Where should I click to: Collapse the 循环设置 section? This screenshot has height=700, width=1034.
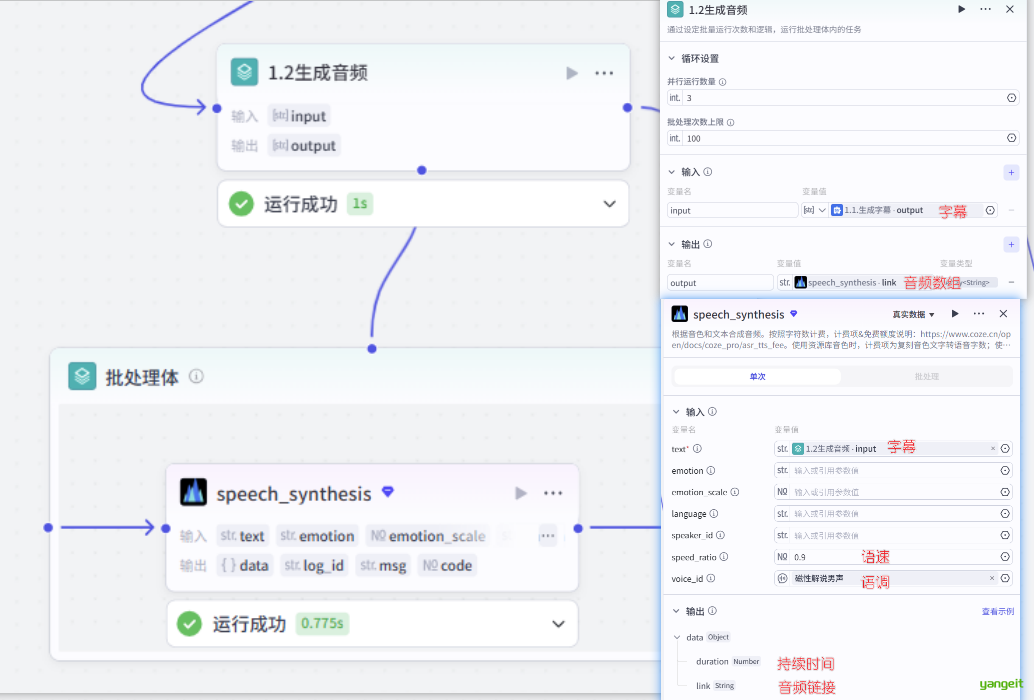pyautogui.click(x=672, y=59)
